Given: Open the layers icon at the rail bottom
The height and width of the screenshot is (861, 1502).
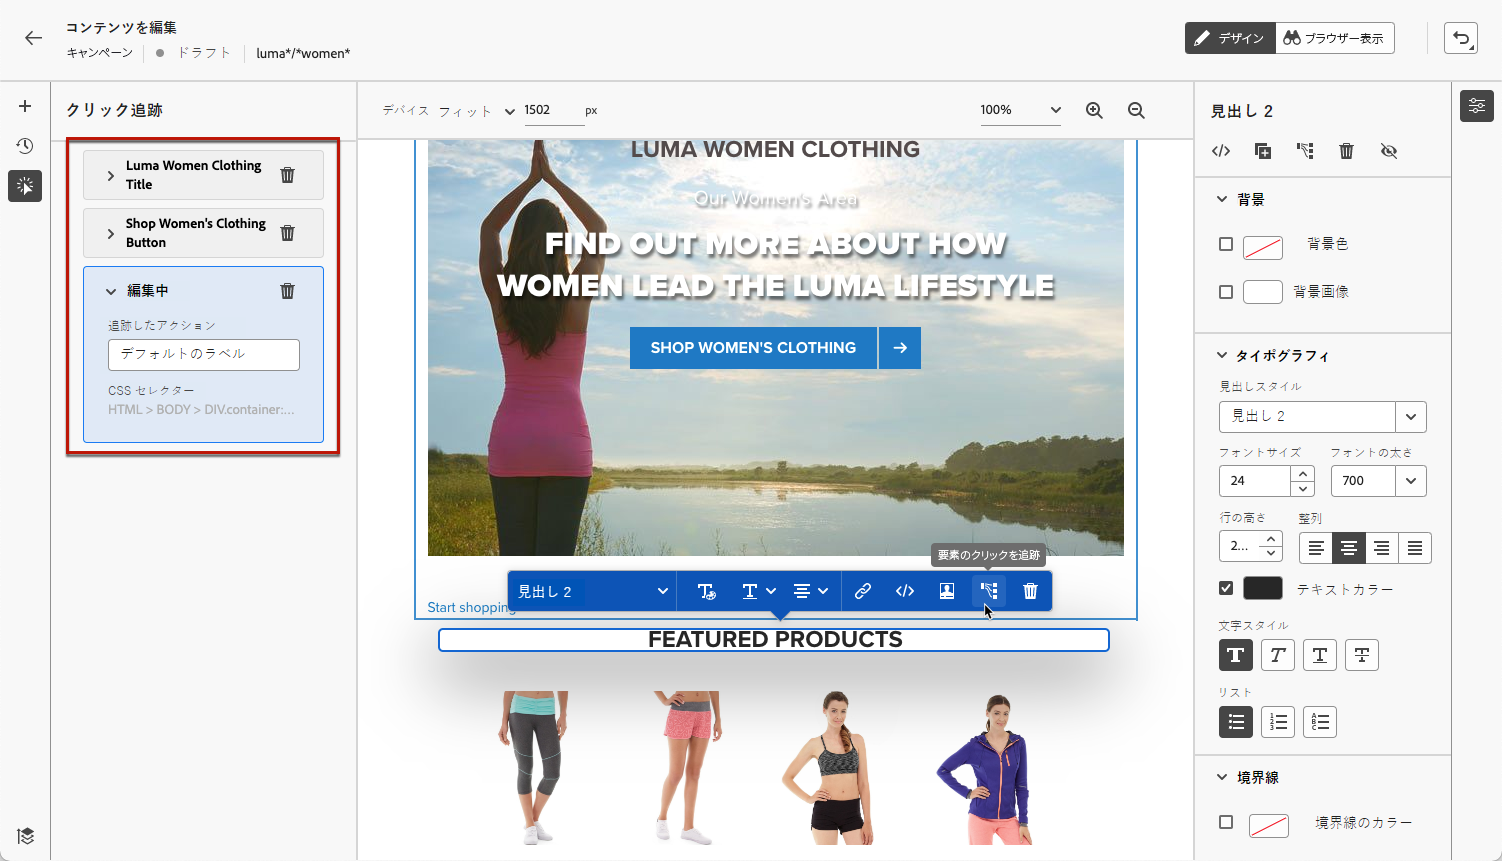Looking at the screenshot, I should pos(25,836).
